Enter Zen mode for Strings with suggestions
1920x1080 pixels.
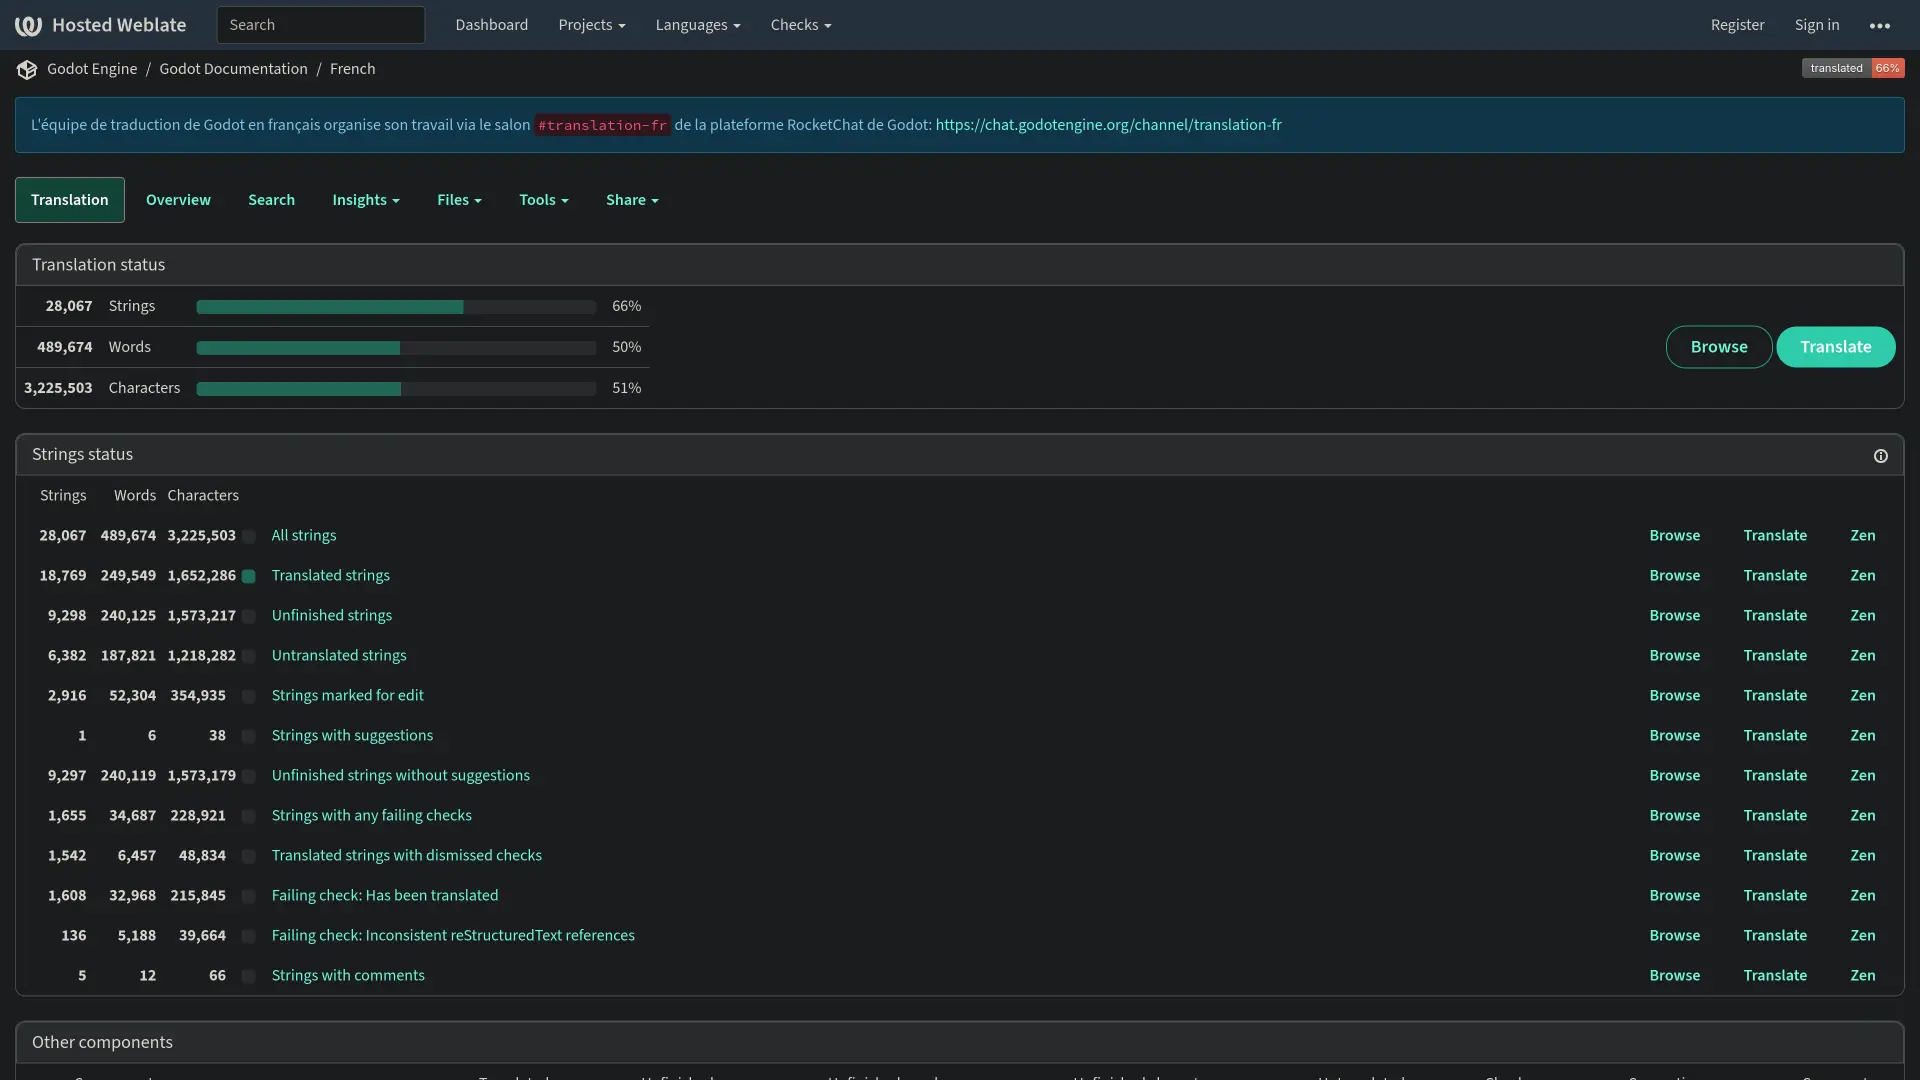pyautogui.click(x=1864, y=735)
